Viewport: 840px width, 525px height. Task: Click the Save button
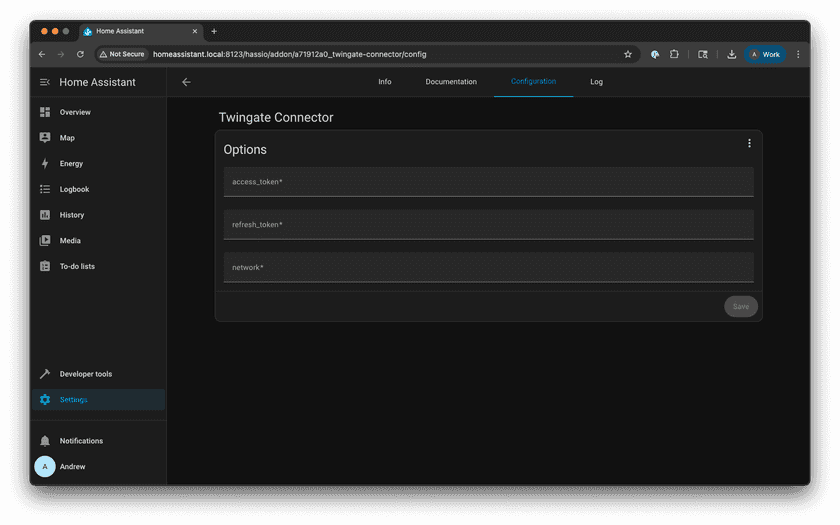(740, 306)
